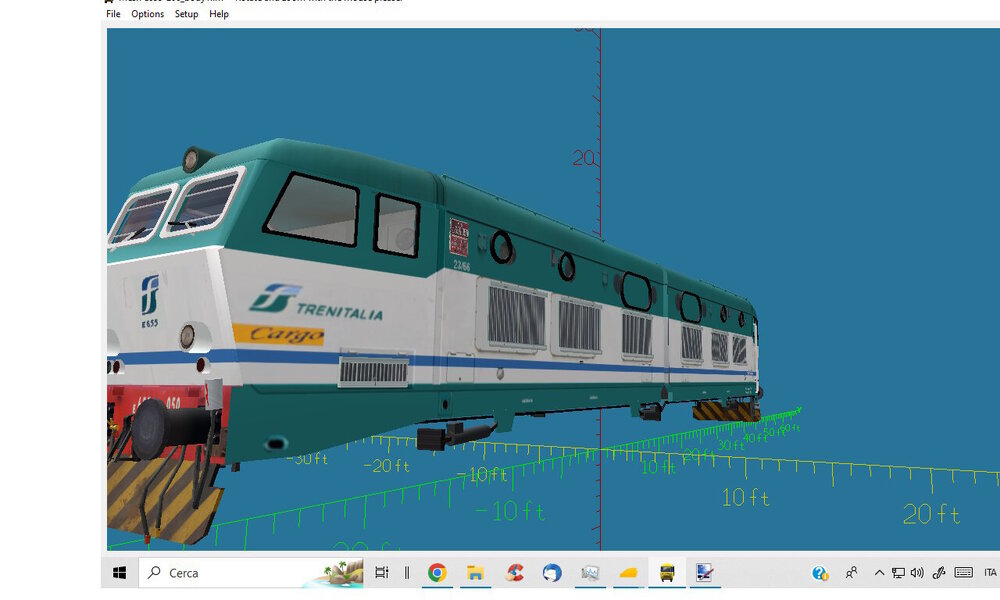The width and height of the screenshot is (1000, 600).
Task: Open the Options menu
Action: click(x=147, y=14)
